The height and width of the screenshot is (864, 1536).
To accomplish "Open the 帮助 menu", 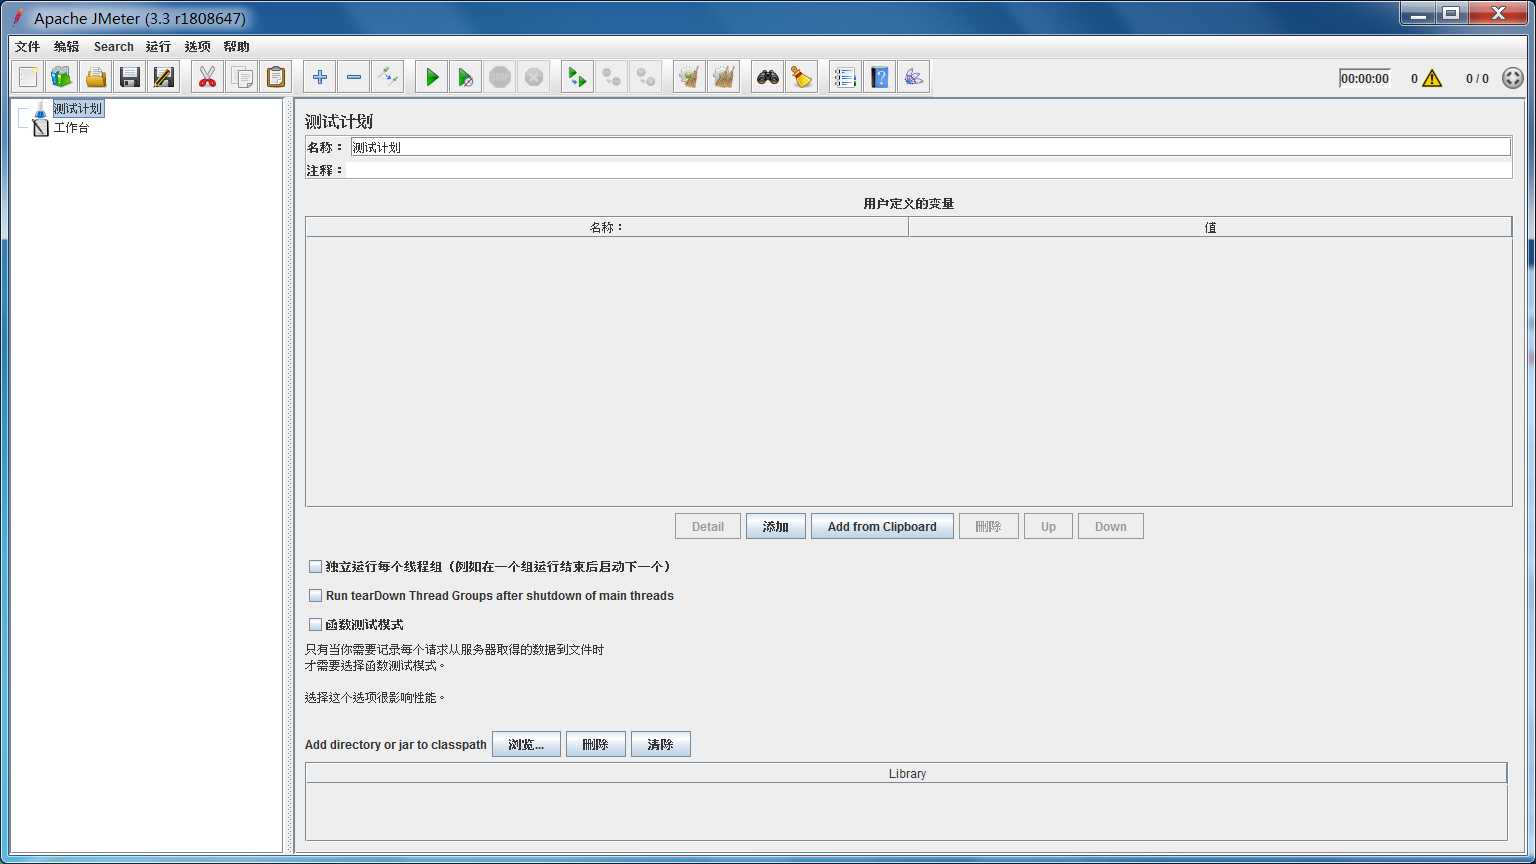I will [237, 47].
